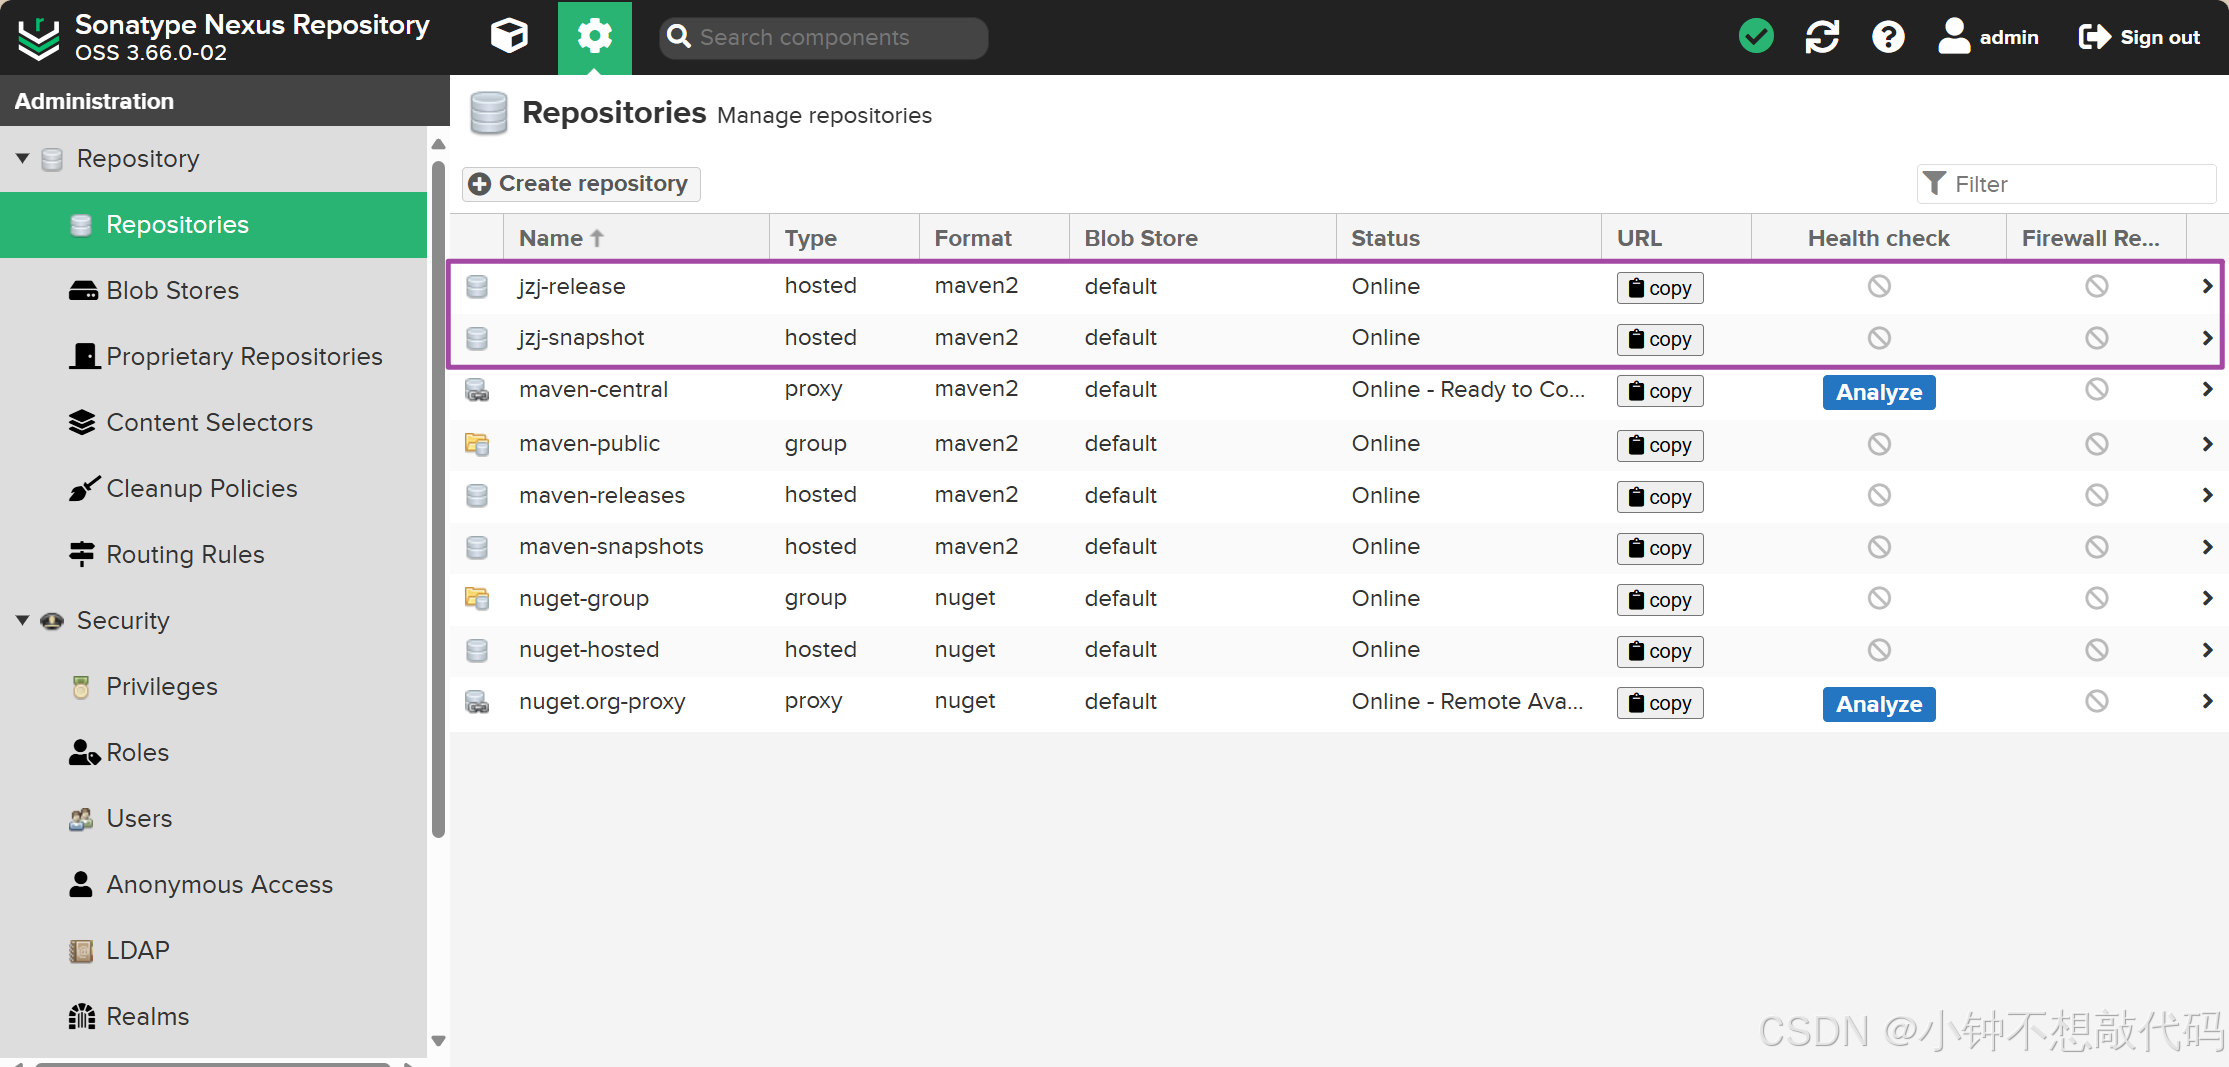Copy URL of nuget-hosted
The height and width of the screenshot is (1067, 2229).
click(x=1660, y=651)
